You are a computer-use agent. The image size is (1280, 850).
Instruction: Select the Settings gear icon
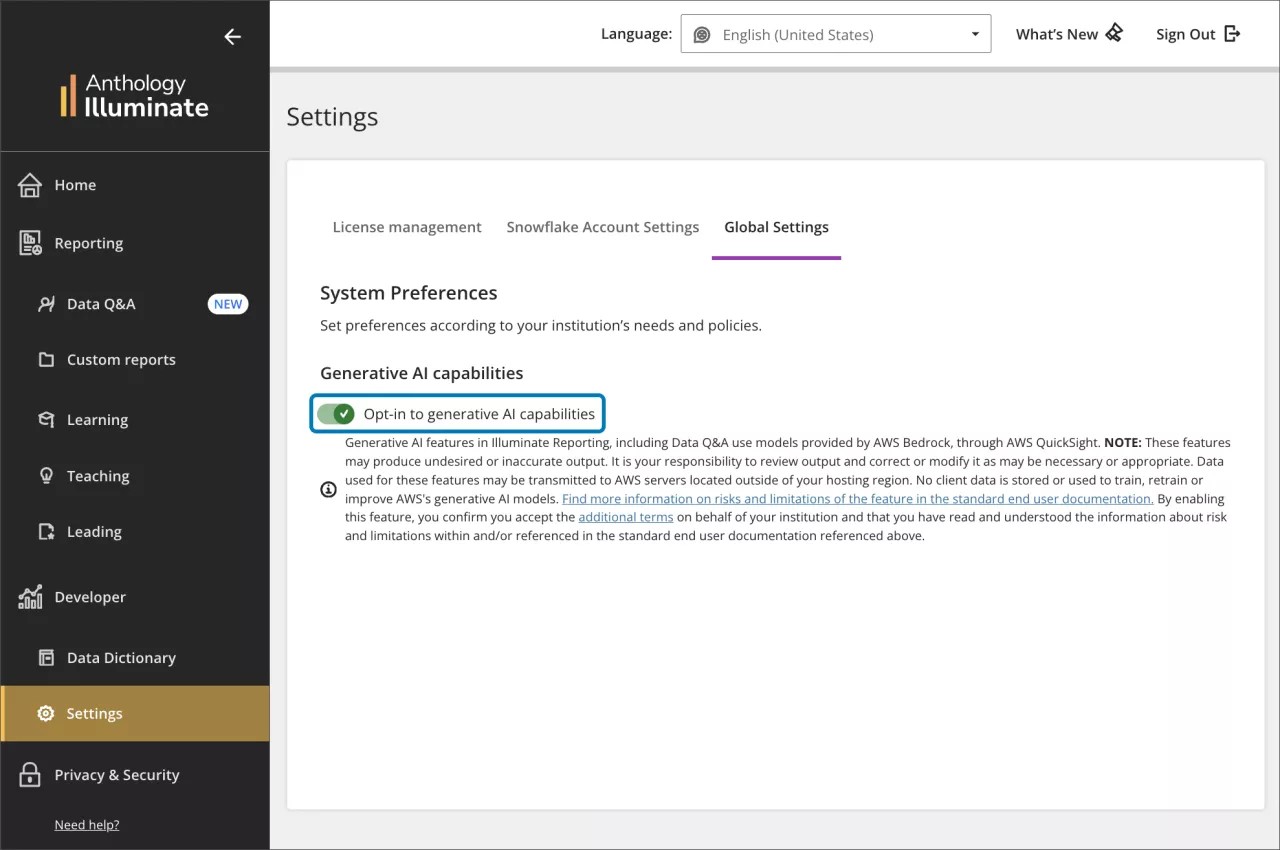[x=46, y=713]
